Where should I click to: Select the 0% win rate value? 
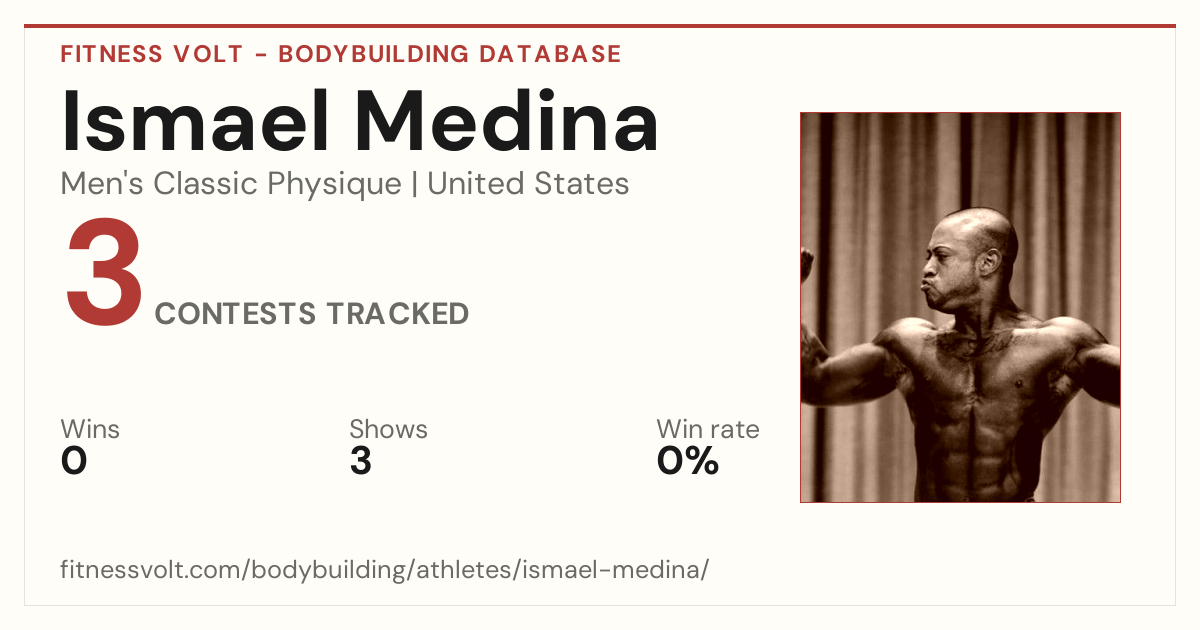tap(688, 461)
